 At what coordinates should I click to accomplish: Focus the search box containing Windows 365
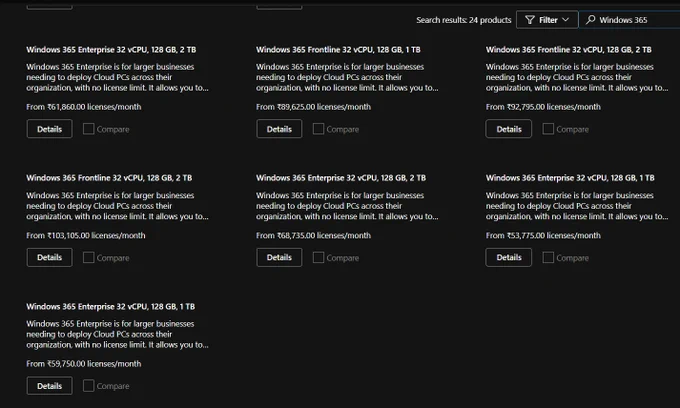tap(629, 20)
